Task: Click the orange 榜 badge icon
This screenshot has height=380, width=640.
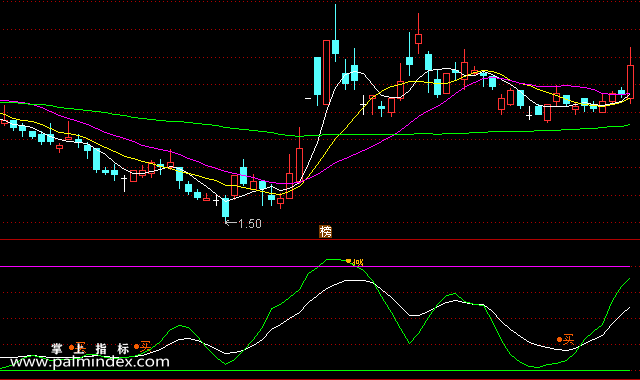Action: point(325,231)
